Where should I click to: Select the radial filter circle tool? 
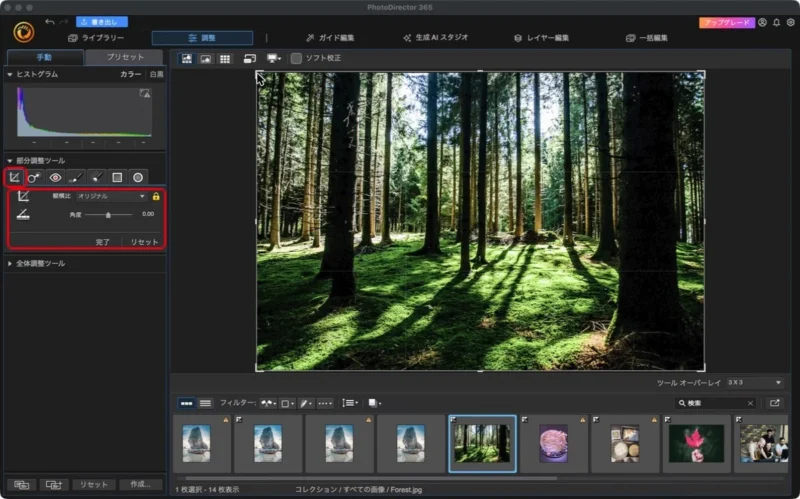[138, 177]
